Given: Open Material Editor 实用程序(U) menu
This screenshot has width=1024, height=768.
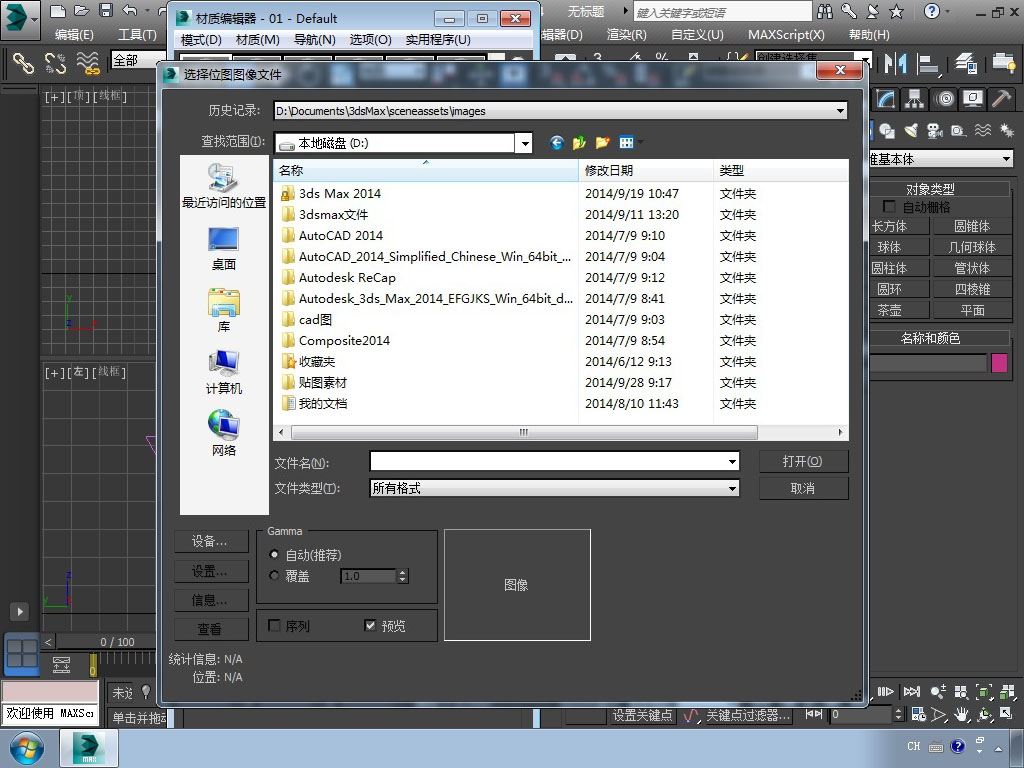Looking at the screenshot, I should pos(438,40).
